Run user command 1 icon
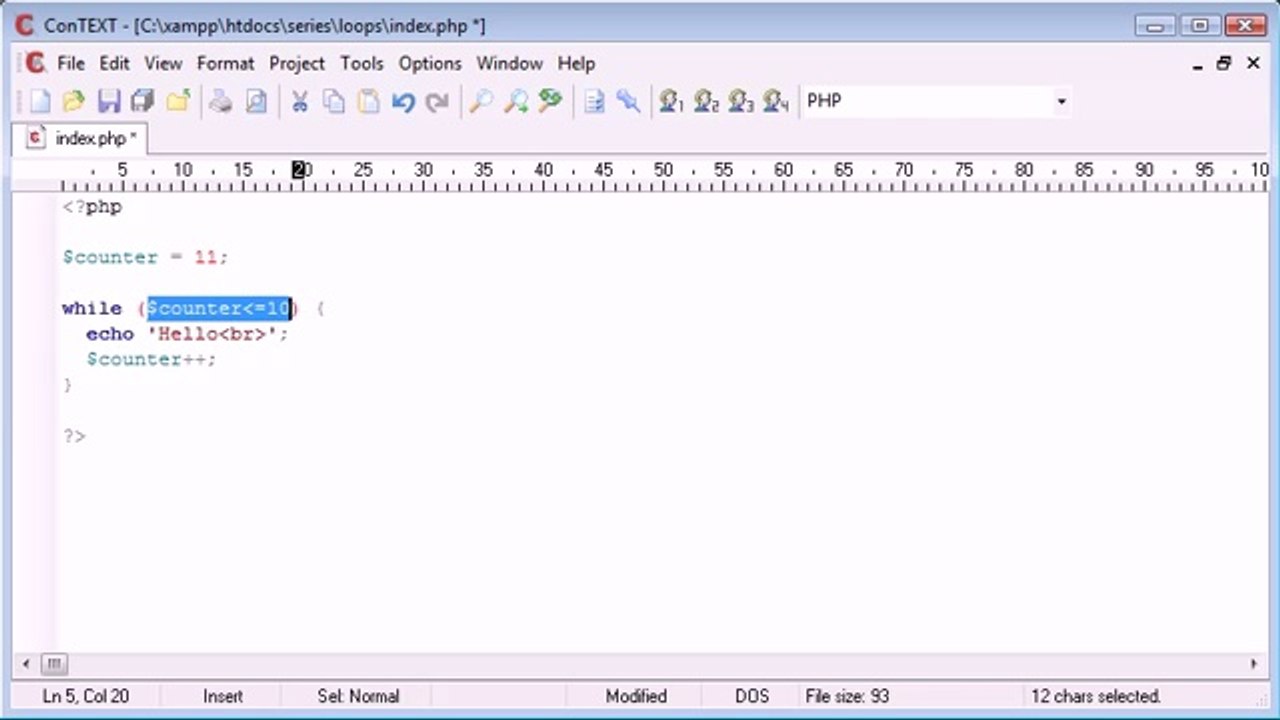The height and width of the screenshot is (720, 1280). click(x=671, y=101)
